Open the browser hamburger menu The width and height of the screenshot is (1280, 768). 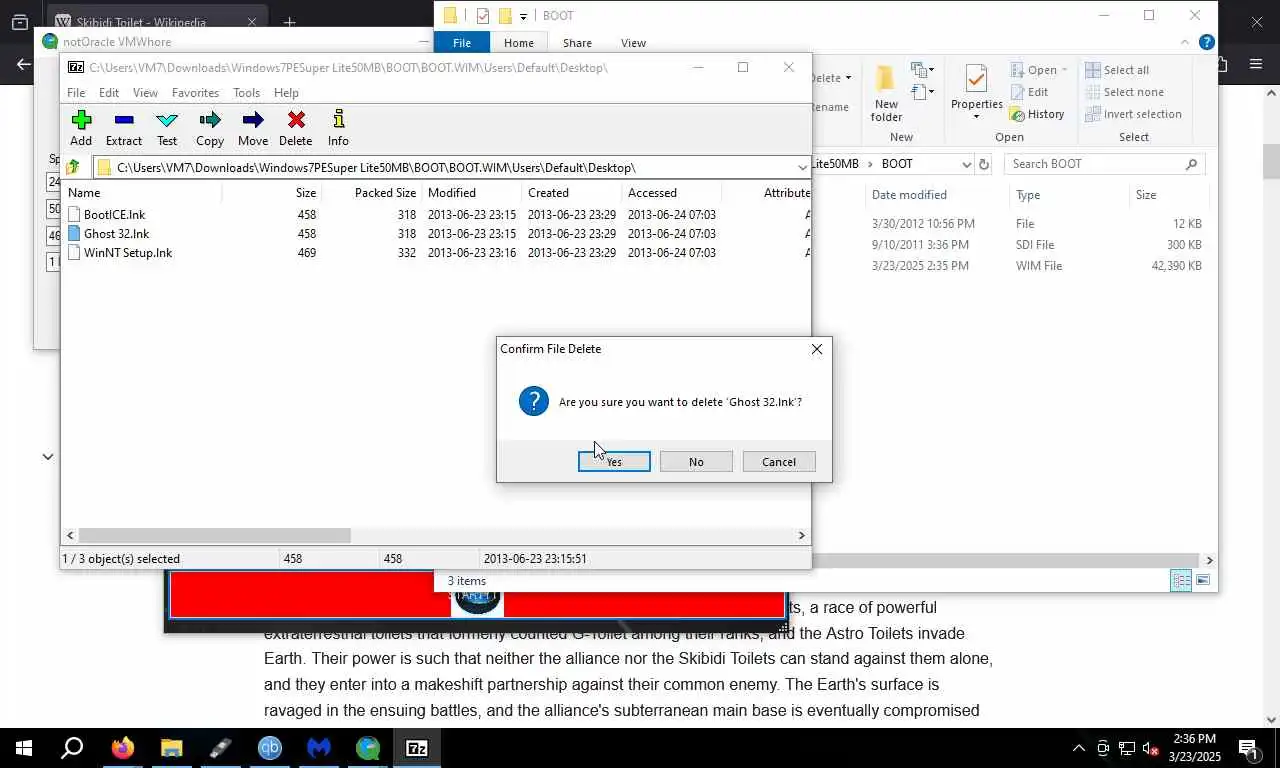click(x=1256, y=64)
